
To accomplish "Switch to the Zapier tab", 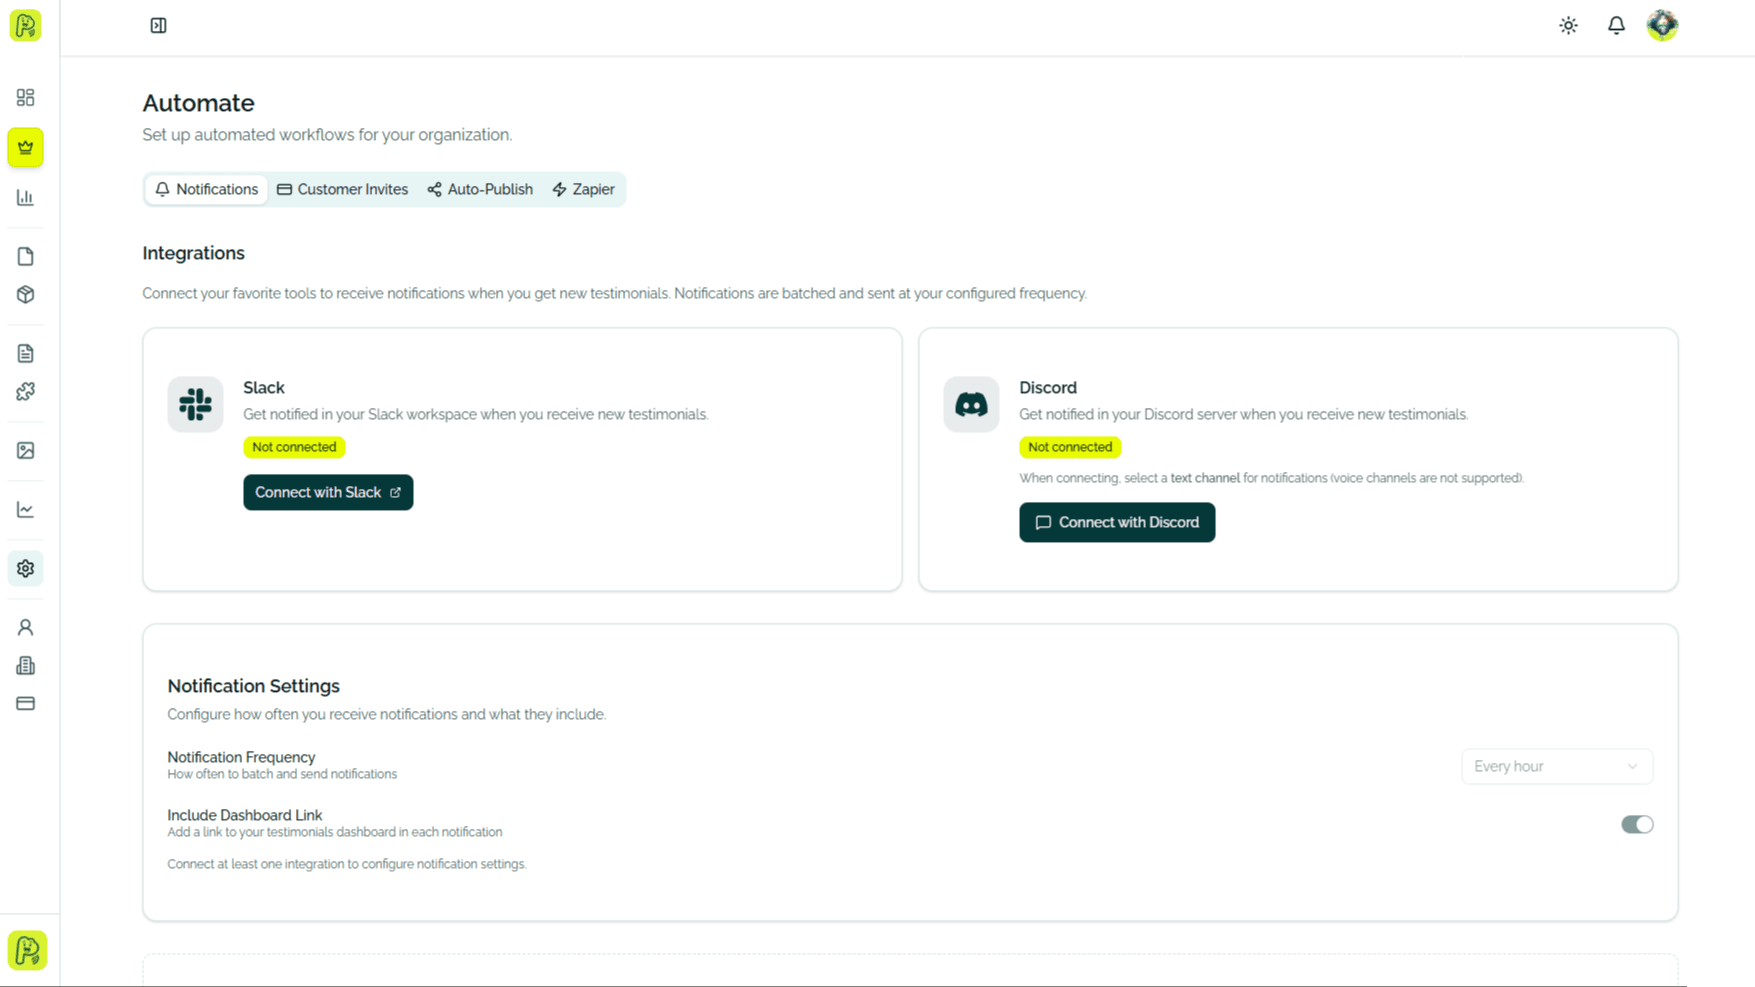I will click(x=584, y=189).
